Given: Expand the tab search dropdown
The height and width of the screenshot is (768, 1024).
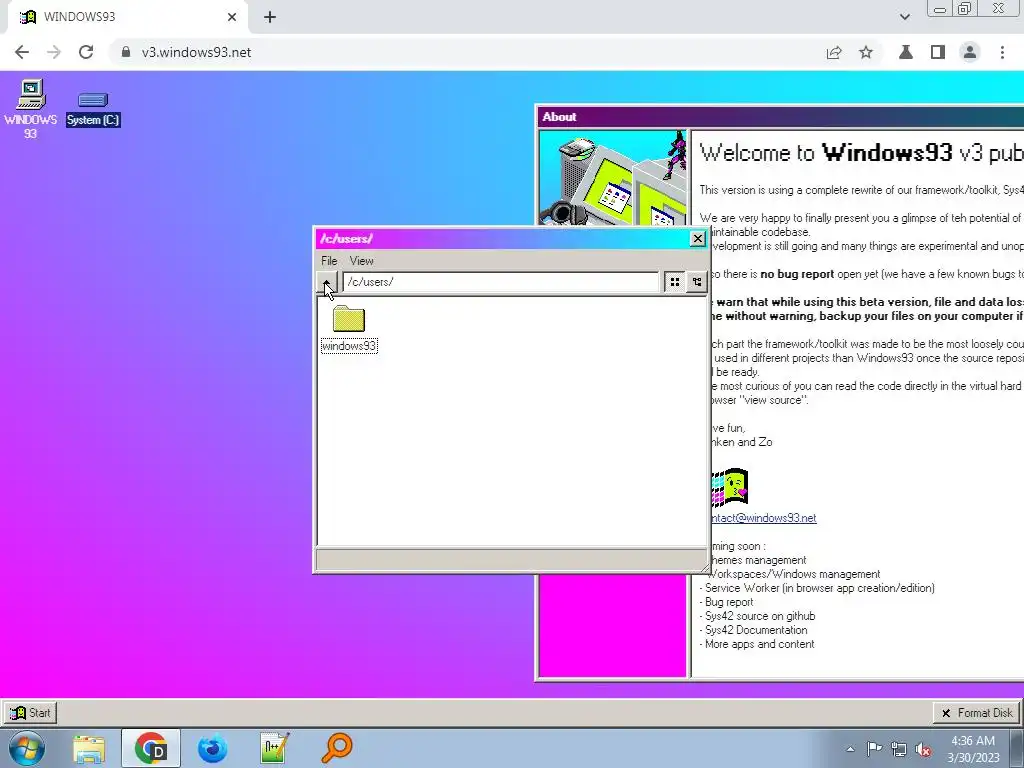Looking at the screenshot, I should point(904,17).
